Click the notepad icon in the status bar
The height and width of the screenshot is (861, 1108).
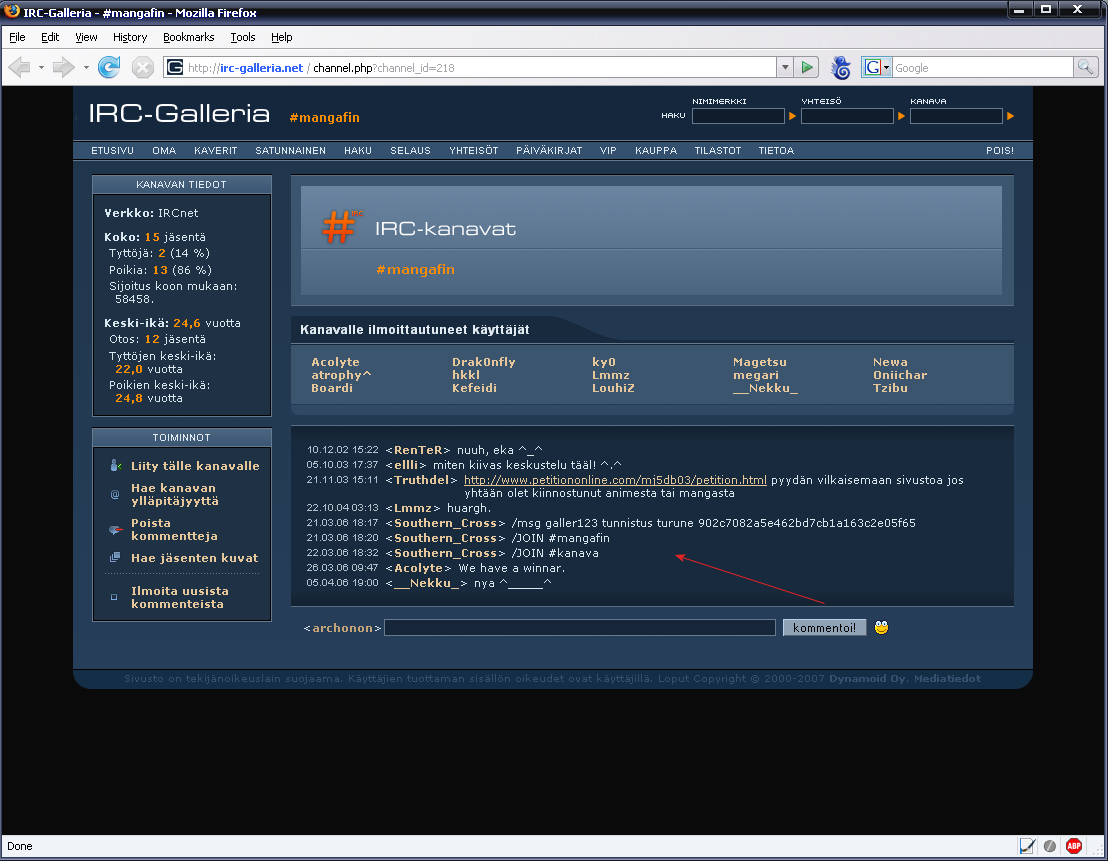click(1027, 845)
